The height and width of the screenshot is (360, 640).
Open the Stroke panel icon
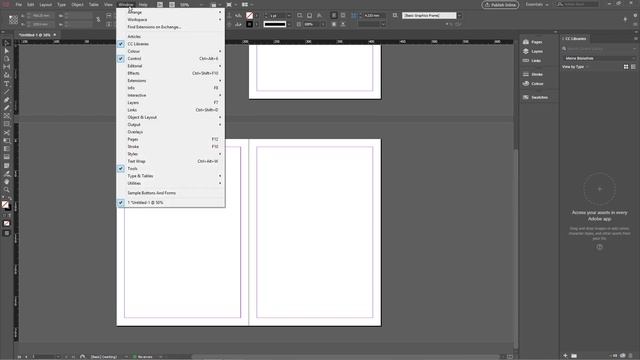526,74
